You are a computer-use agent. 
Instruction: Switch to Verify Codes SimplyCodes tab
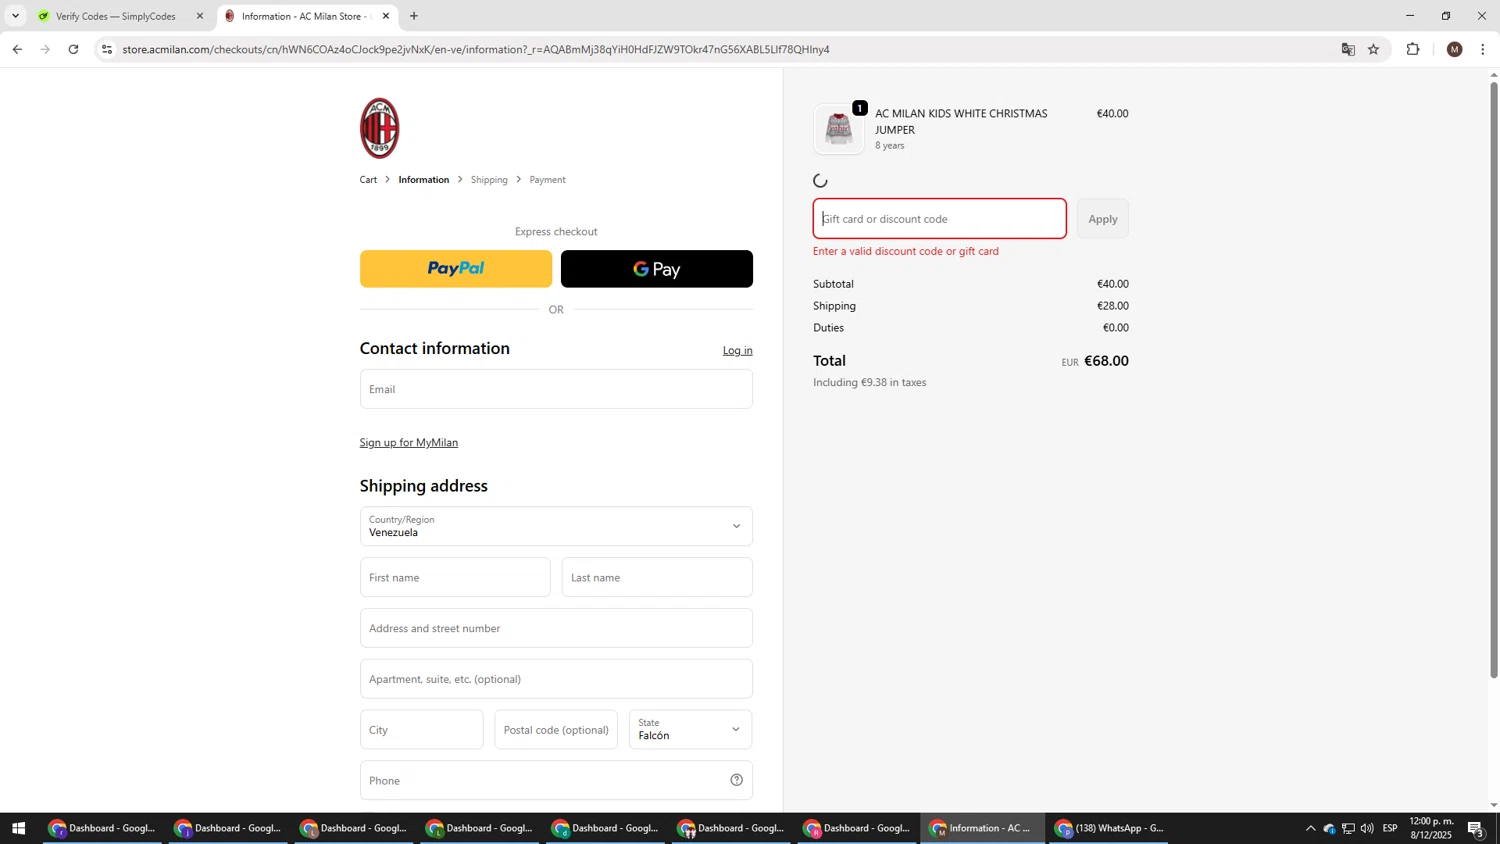[x=115, y=16]
